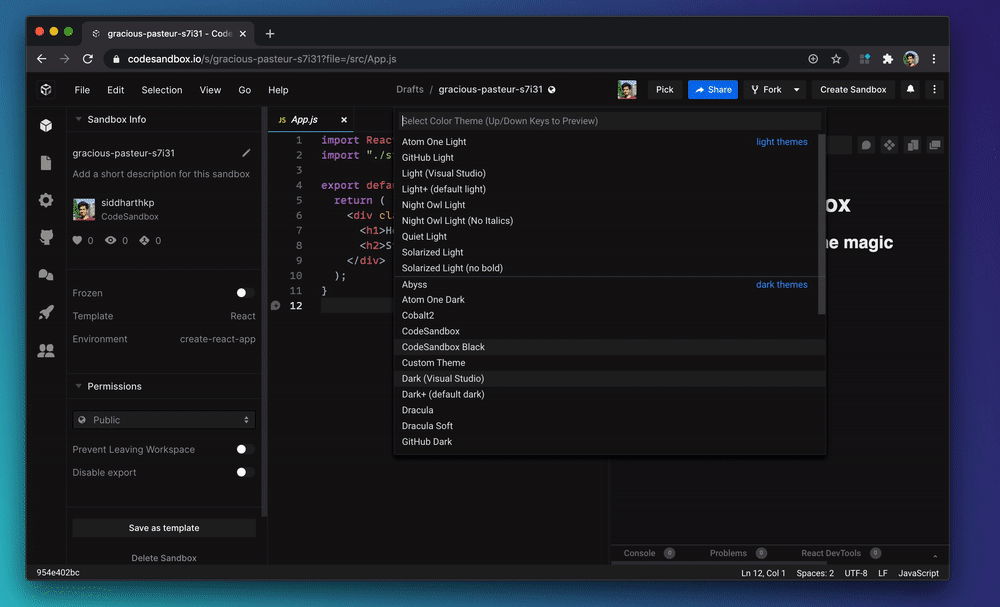Collapse the Sandbox Info section
Viewport: 1000px width, 607px height.
(x=78, y=119)
